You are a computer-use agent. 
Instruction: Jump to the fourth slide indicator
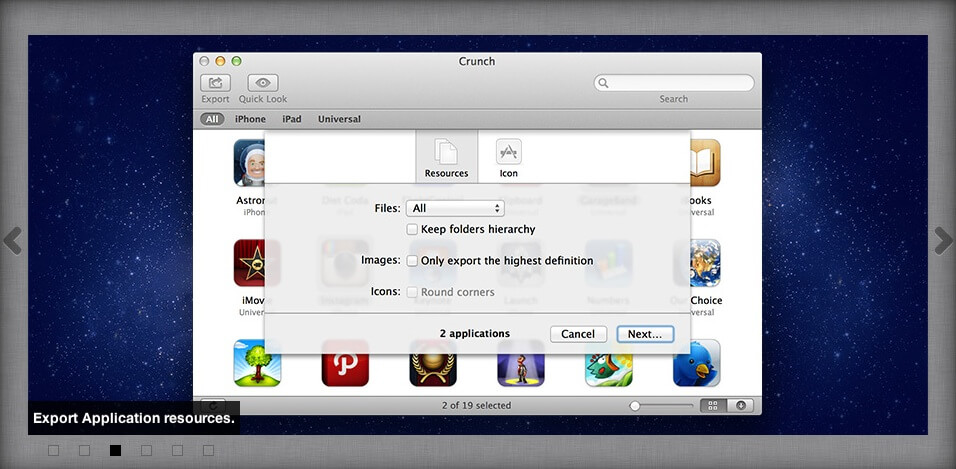point(146,451)
